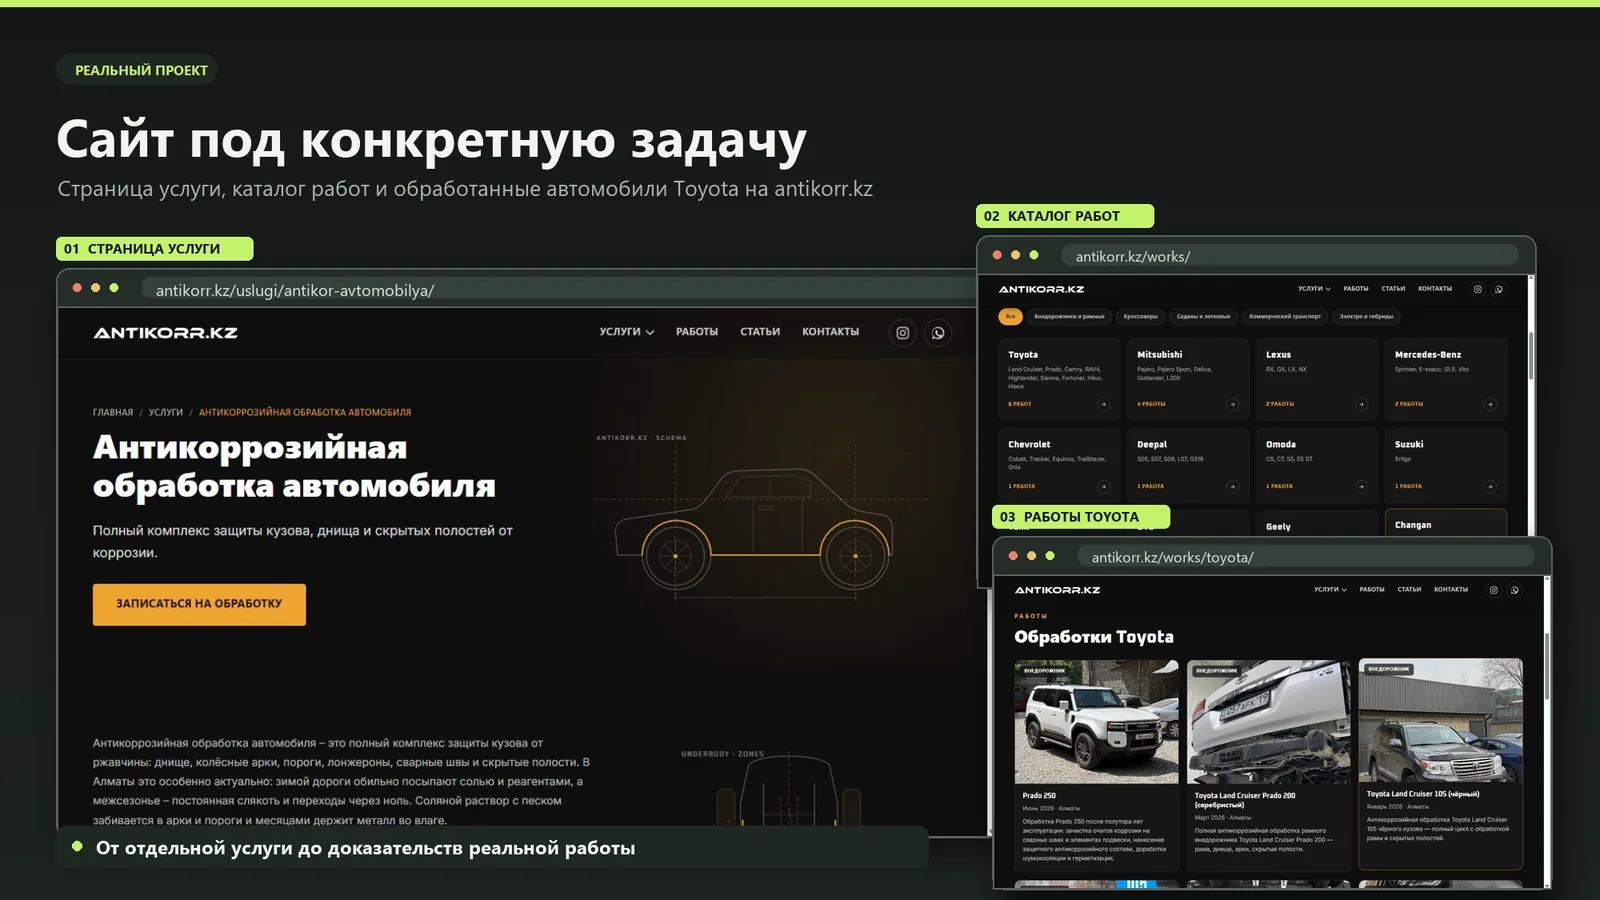Click the arrow icon on the Lexus card

click(x=1361, y=404)
